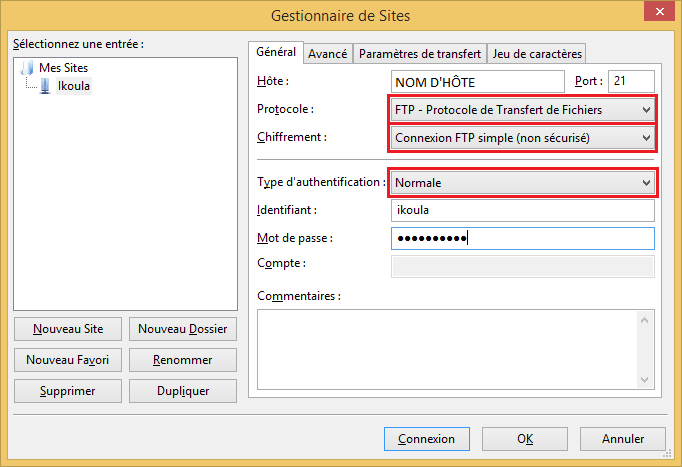The height and width of the screenshot is (467, 682).
Task: Click the Dupliquer button
Action: (x=183, y=391)
